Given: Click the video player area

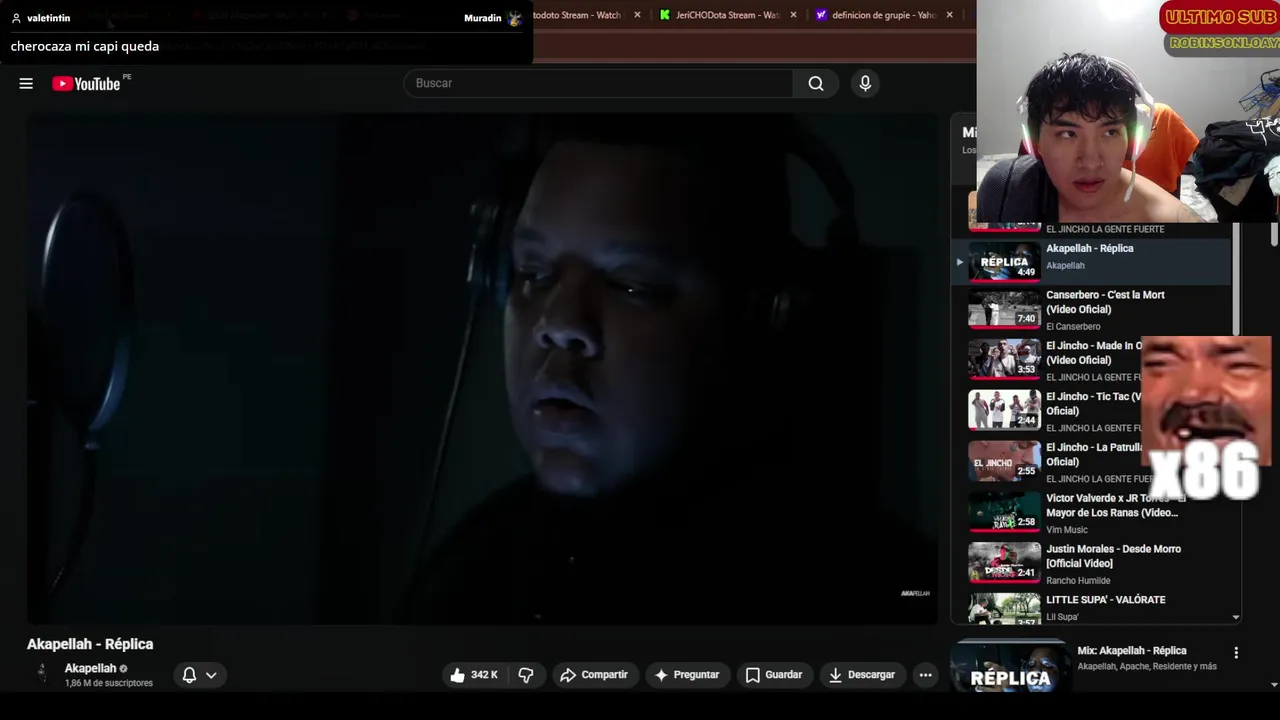Looking at the screenshot, I should [482, 368].
